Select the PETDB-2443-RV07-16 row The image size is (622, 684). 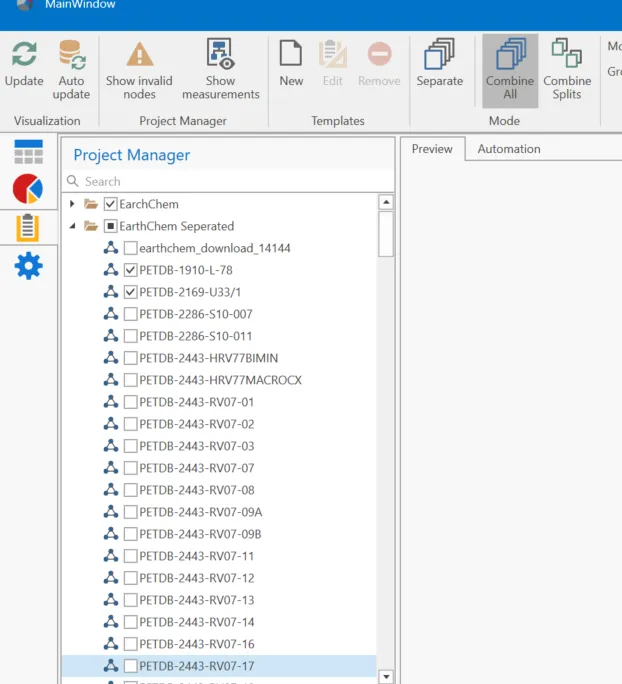(219, 644)
